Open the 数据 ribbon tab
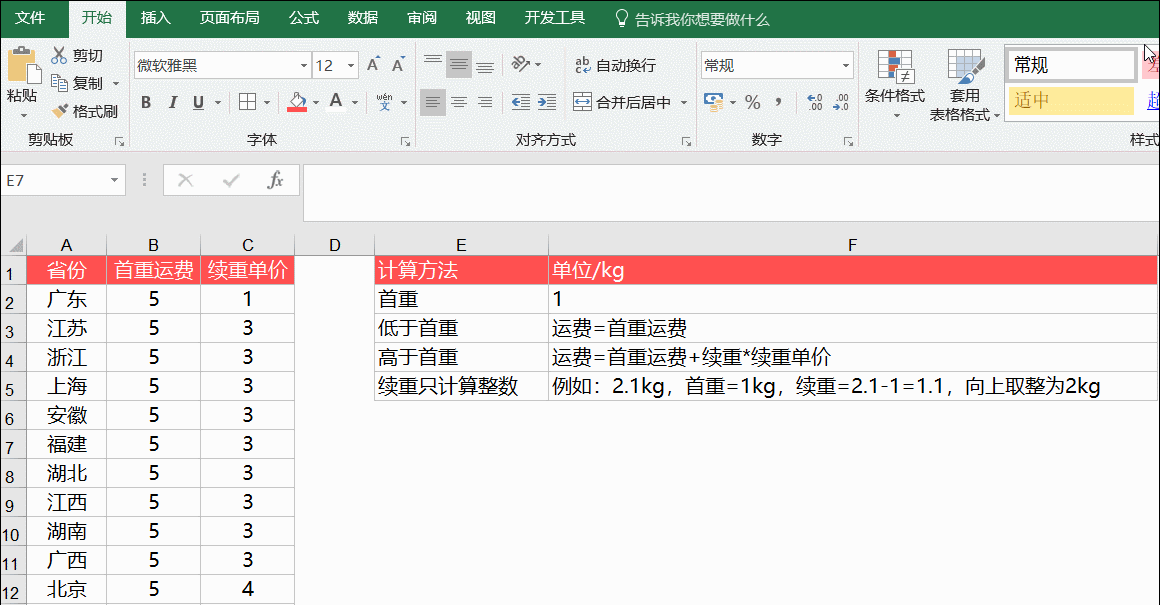1160x605 pixels. tap(362, 17)
